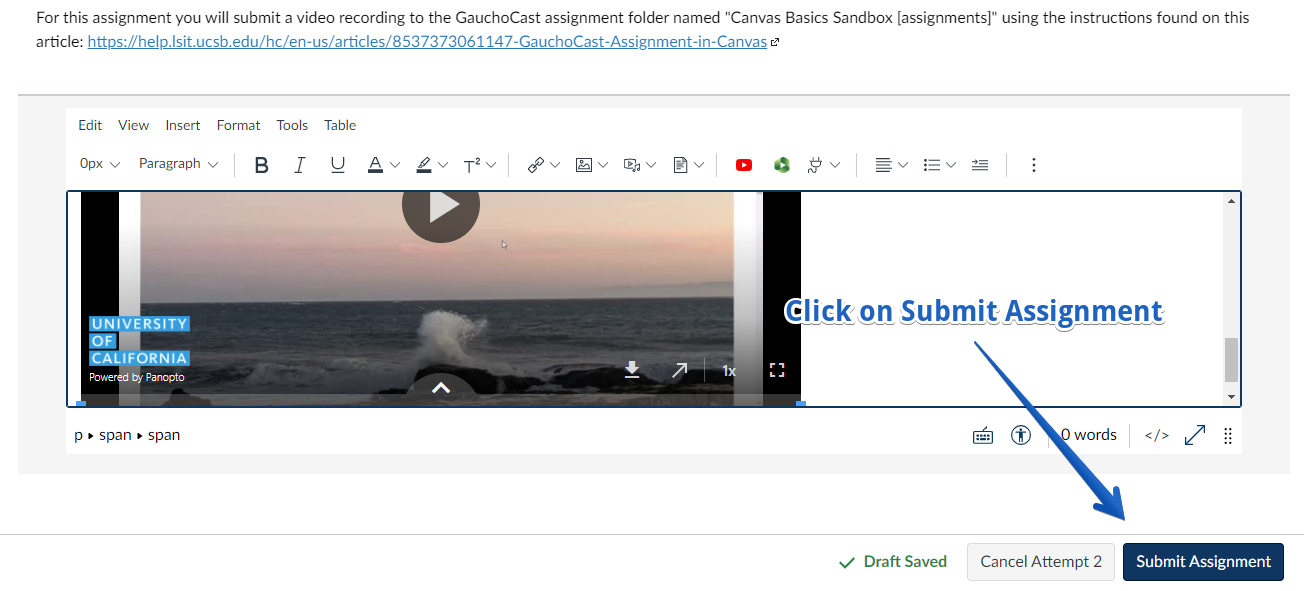Screen dimensions: 1311x591
Task: Toggle underline formatting
Action: [338, 165]
